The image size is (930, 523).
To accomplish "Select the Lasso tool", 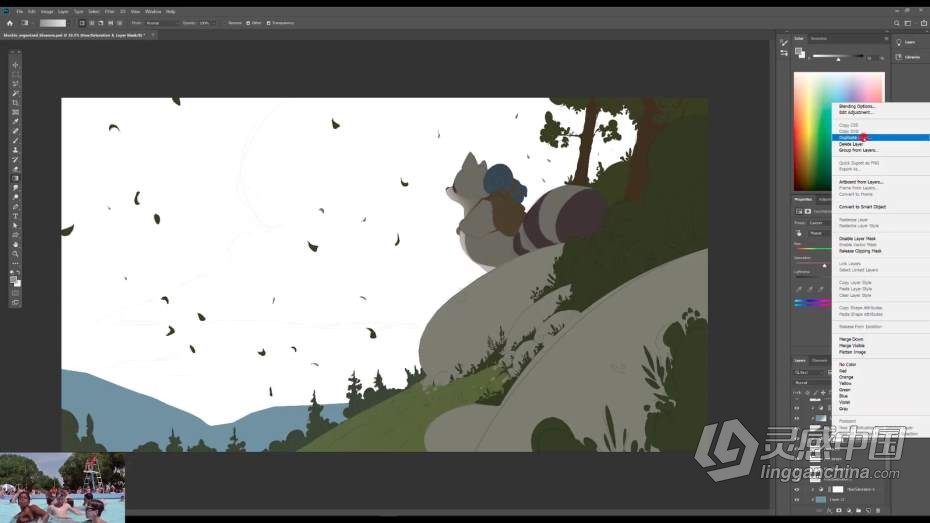I will pos(15,84).
